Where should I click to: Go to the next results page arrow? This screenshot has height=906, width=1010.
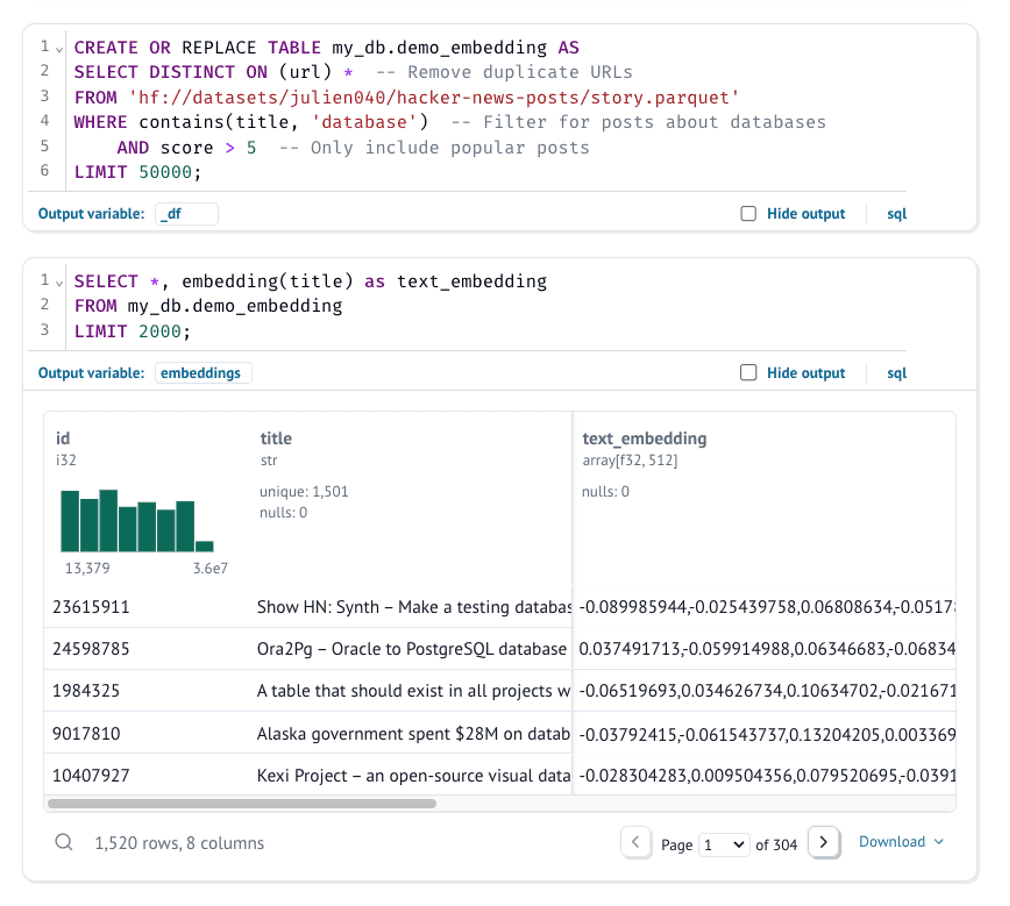click(x=823, y=842)
